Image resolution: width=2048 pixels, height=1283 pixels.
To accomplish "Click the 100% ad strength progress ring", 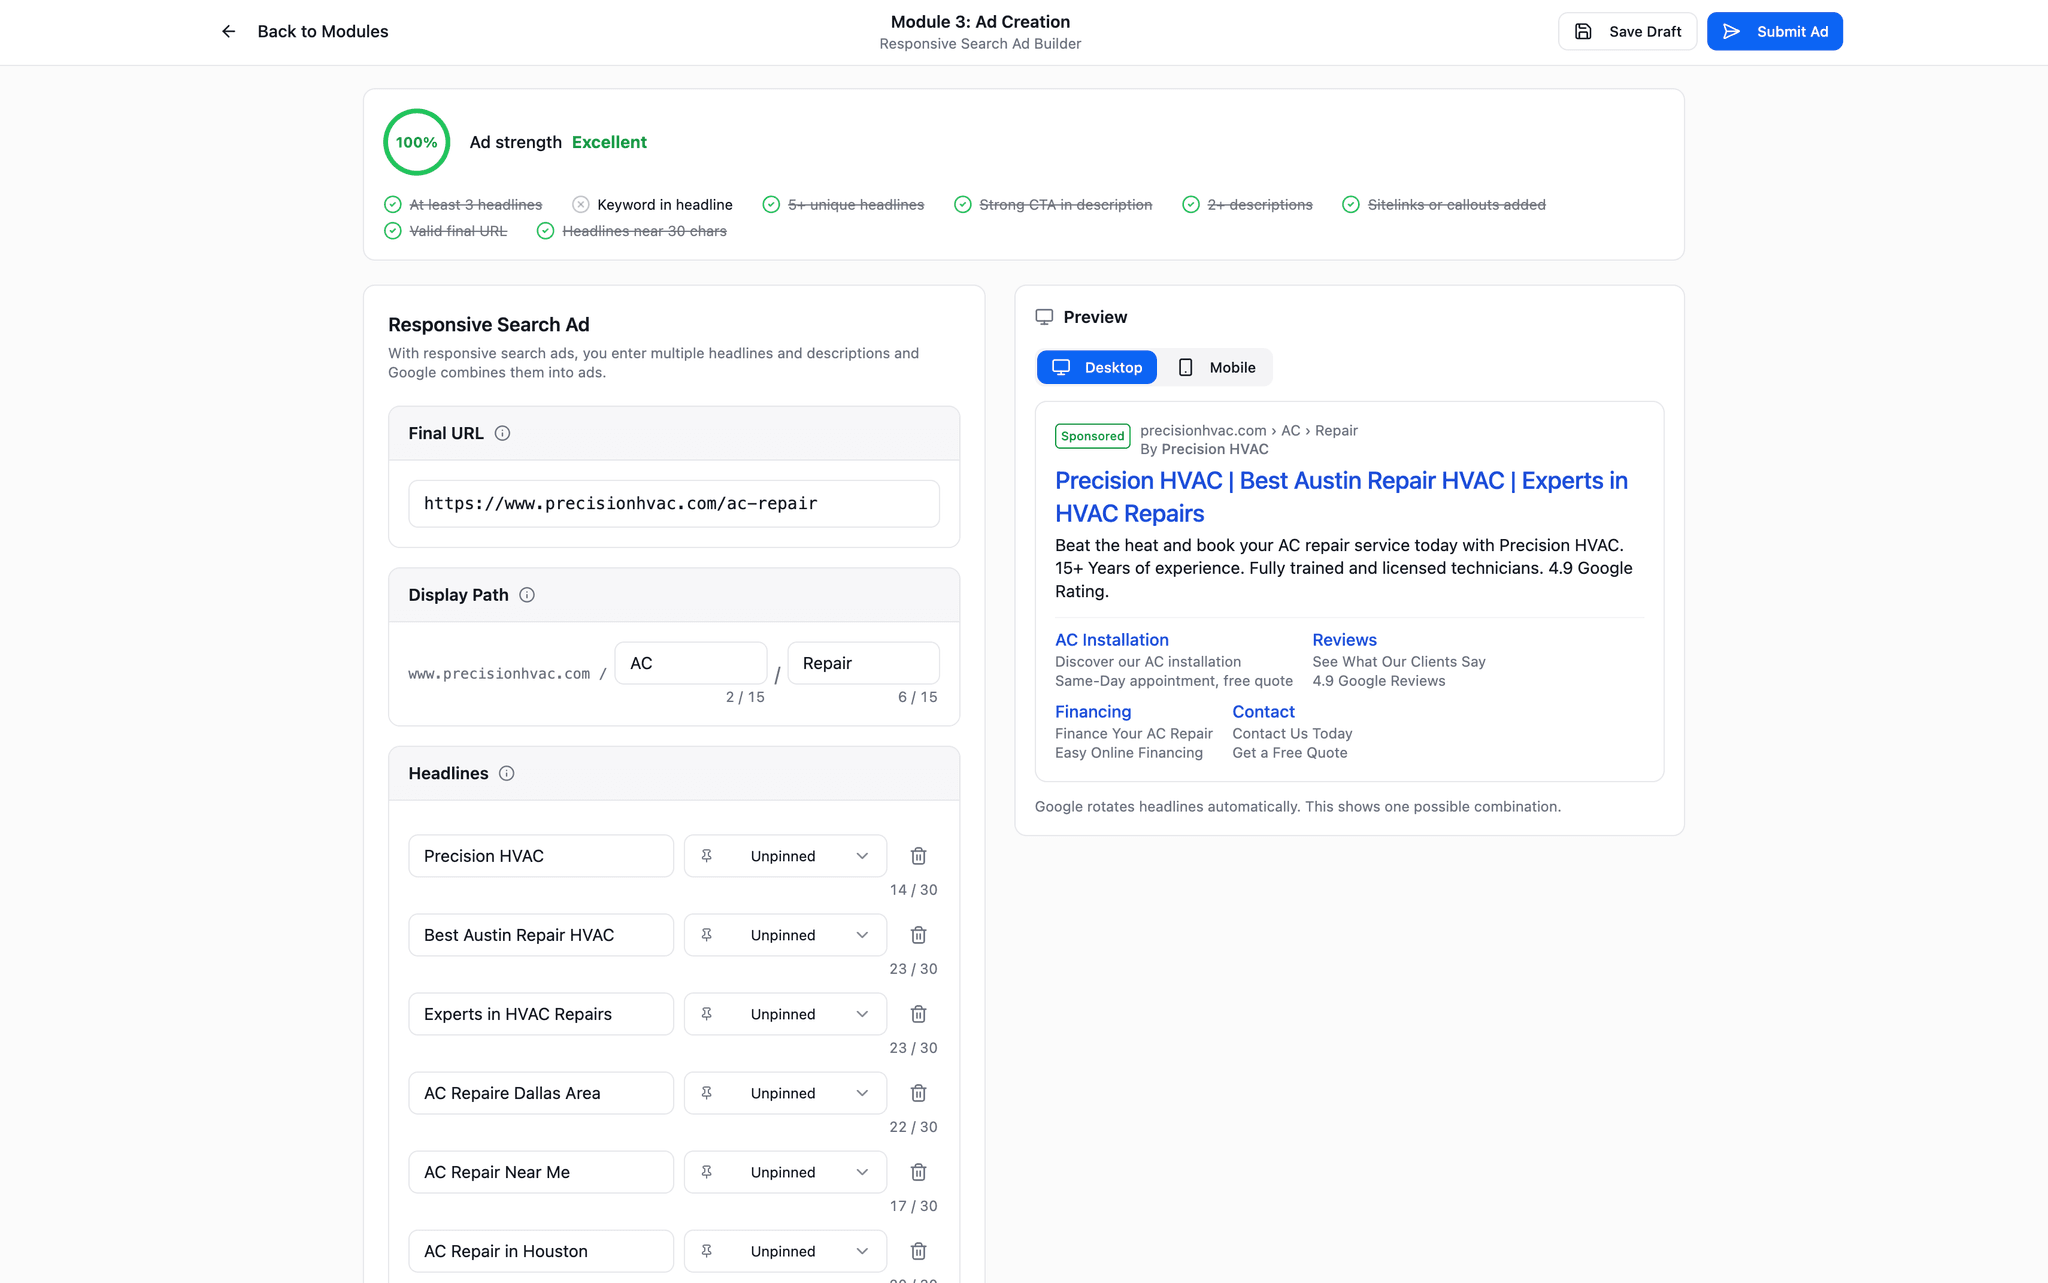I will [x=416, y=142].
